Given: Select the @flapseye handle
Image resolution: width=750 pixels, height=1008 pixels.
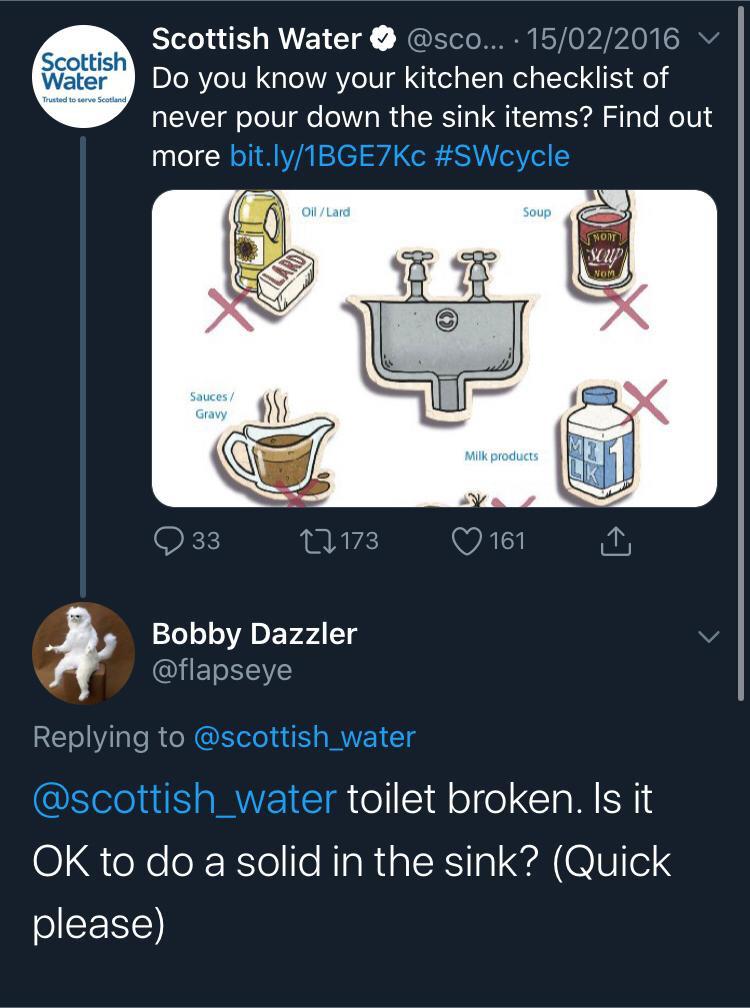Looking at the screenshot, I should coord(222,669).
